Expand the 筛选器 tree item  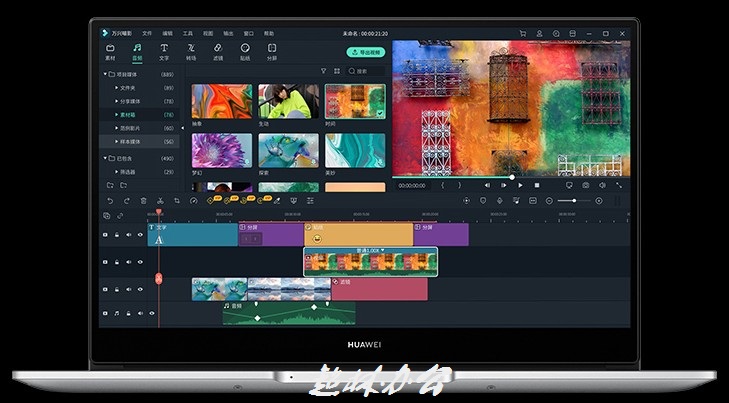pos(117,172)
